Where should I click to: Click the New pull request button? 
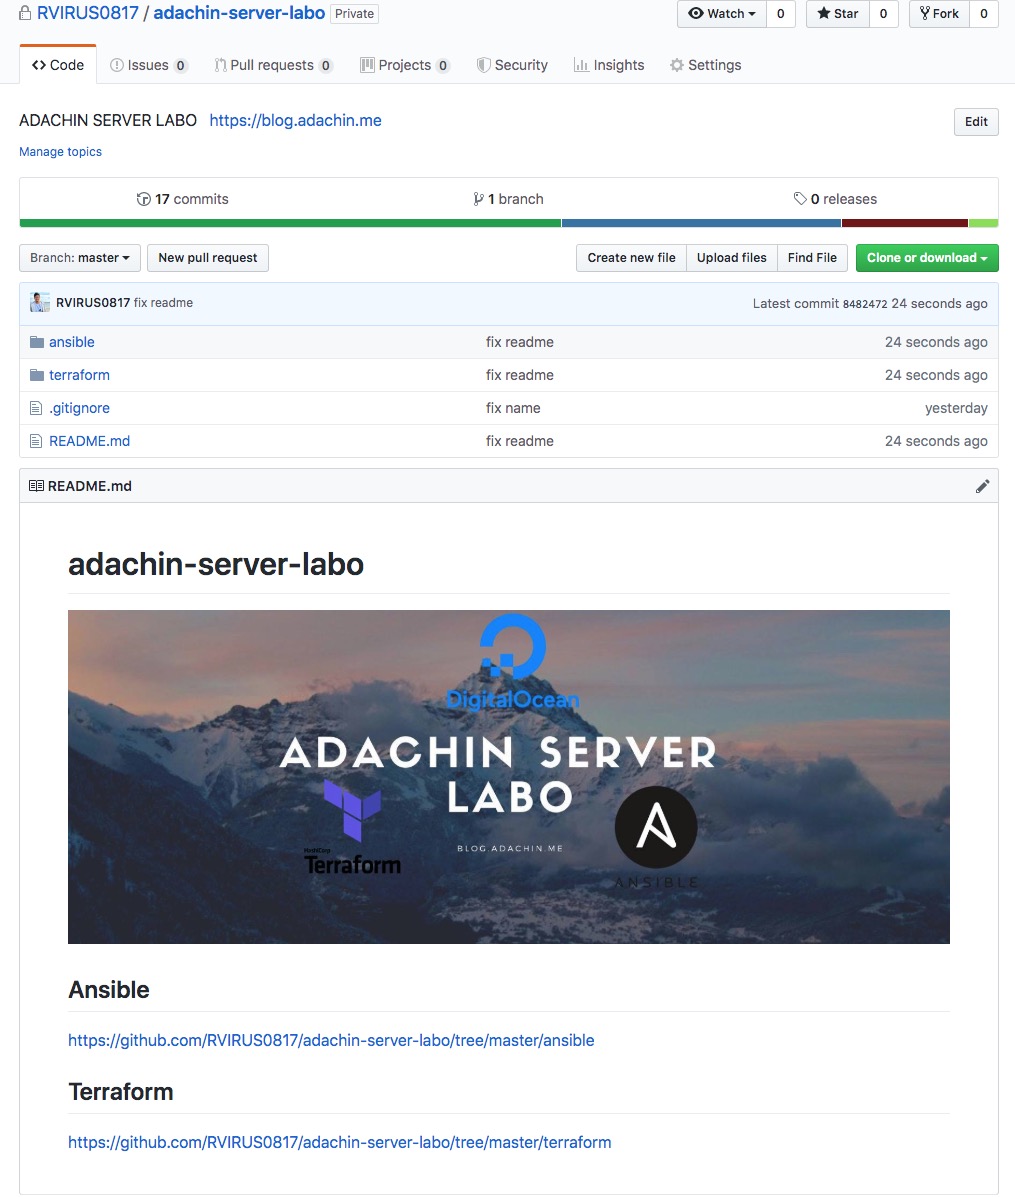[207, 258]
